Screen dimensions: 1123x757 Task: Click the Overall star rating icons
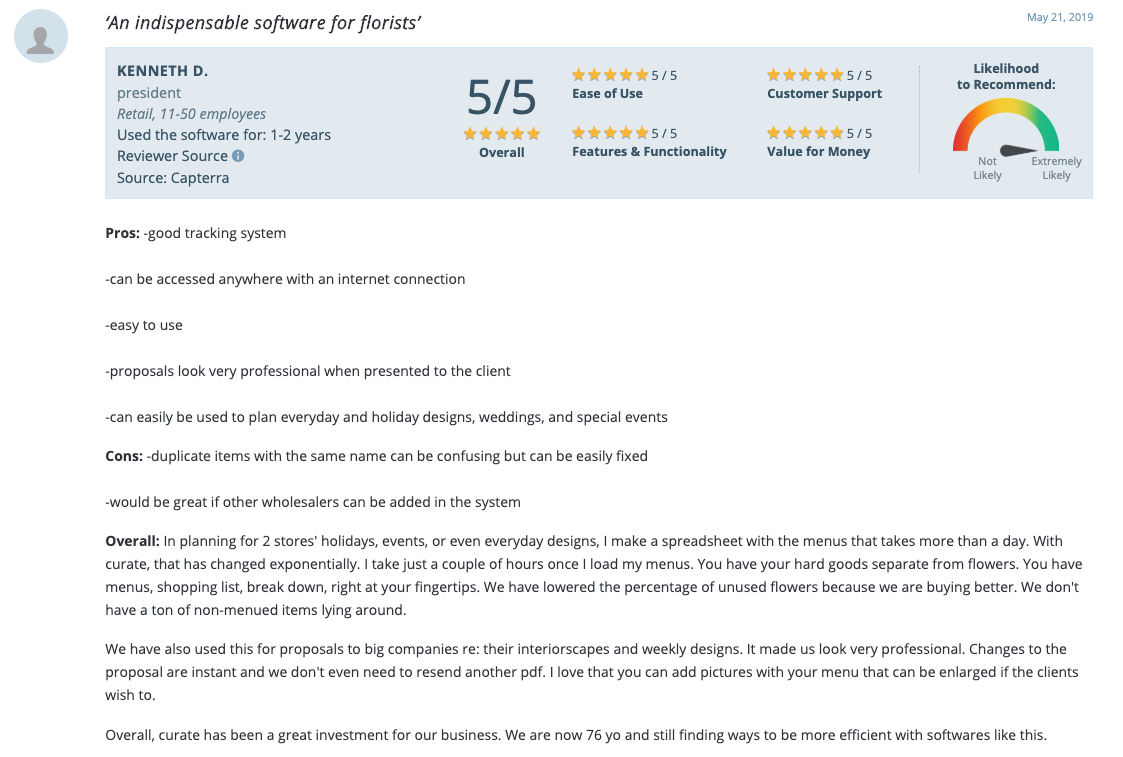tap(502, 134)
